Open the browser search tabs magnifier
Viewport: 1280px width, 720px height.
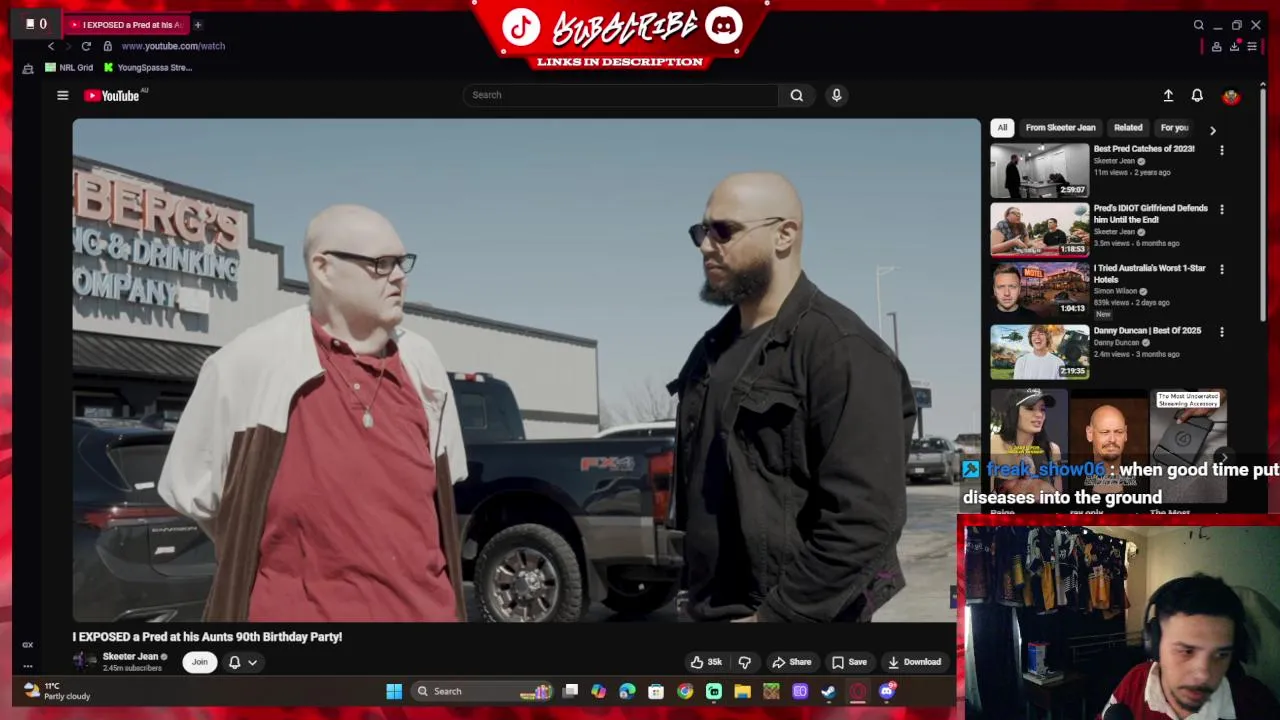[x=1199, y=25]
